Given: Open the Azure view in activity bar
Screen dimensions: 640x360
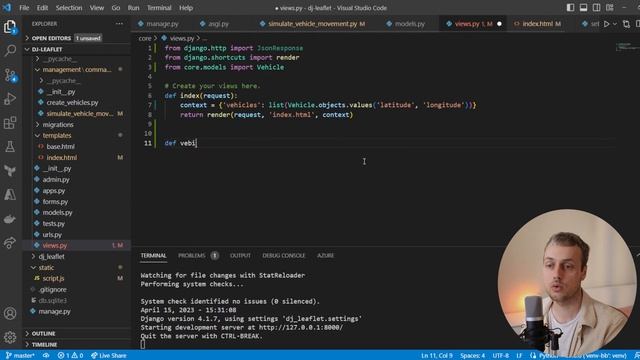Looking at the screenshot, I should point(10,195).
